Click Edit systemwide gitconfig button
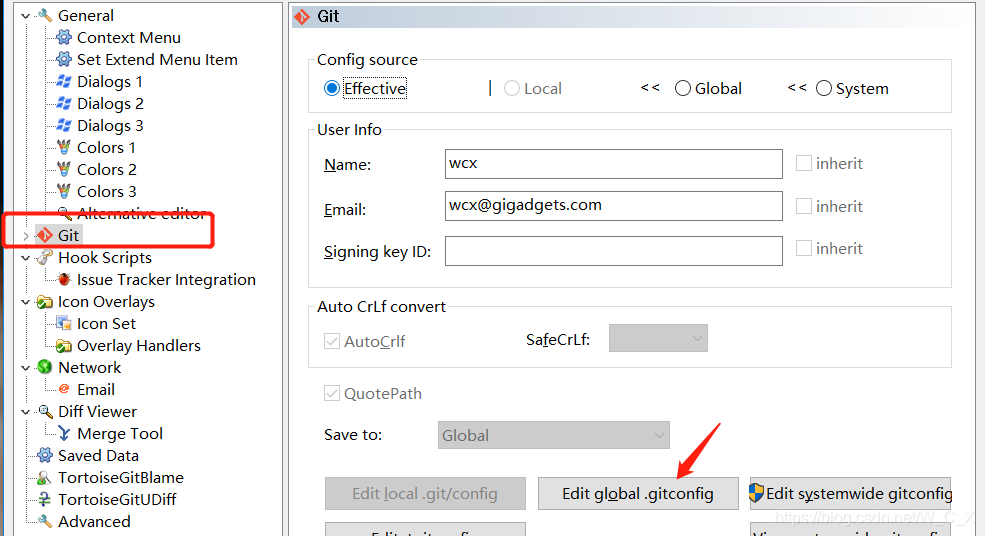Image resolution: width=985 pixels, height=536 pixels. [851, 493]
